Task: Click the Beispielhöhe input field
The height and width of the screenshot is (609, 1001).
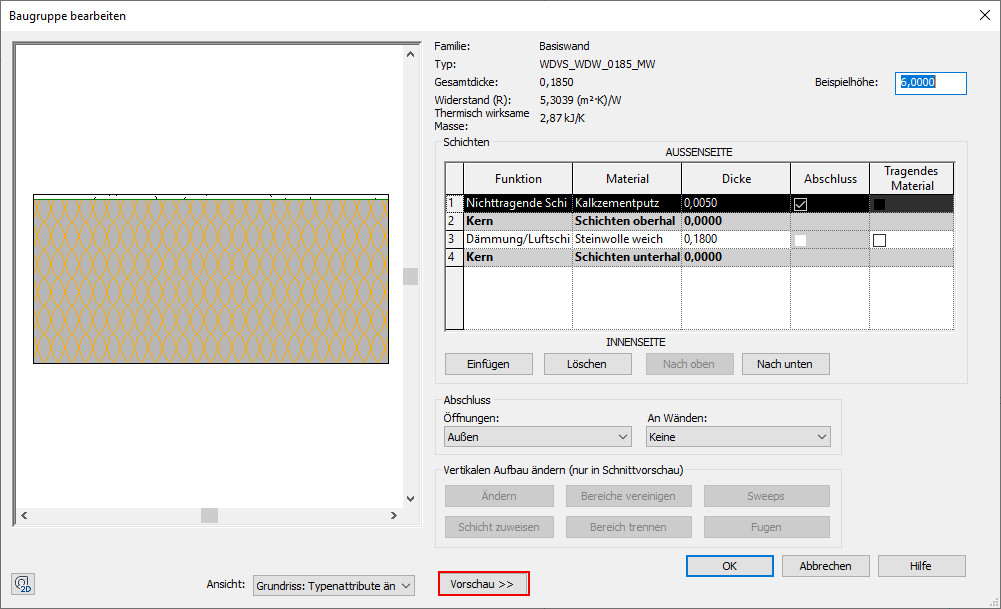Action: [931, 83]
